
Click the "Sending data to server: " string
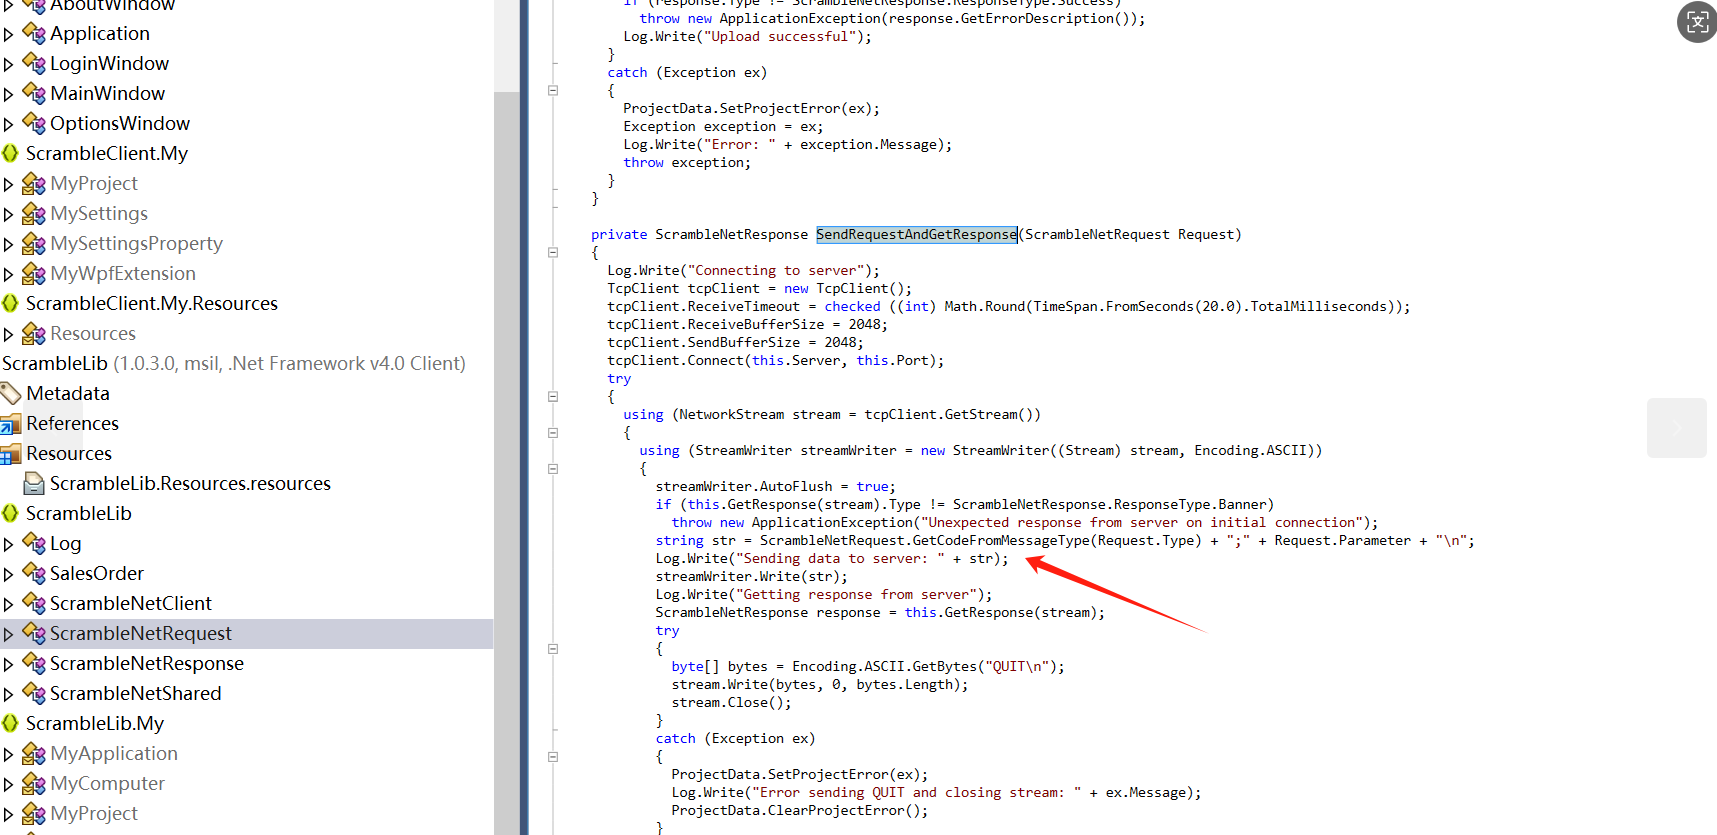point(840,559)
